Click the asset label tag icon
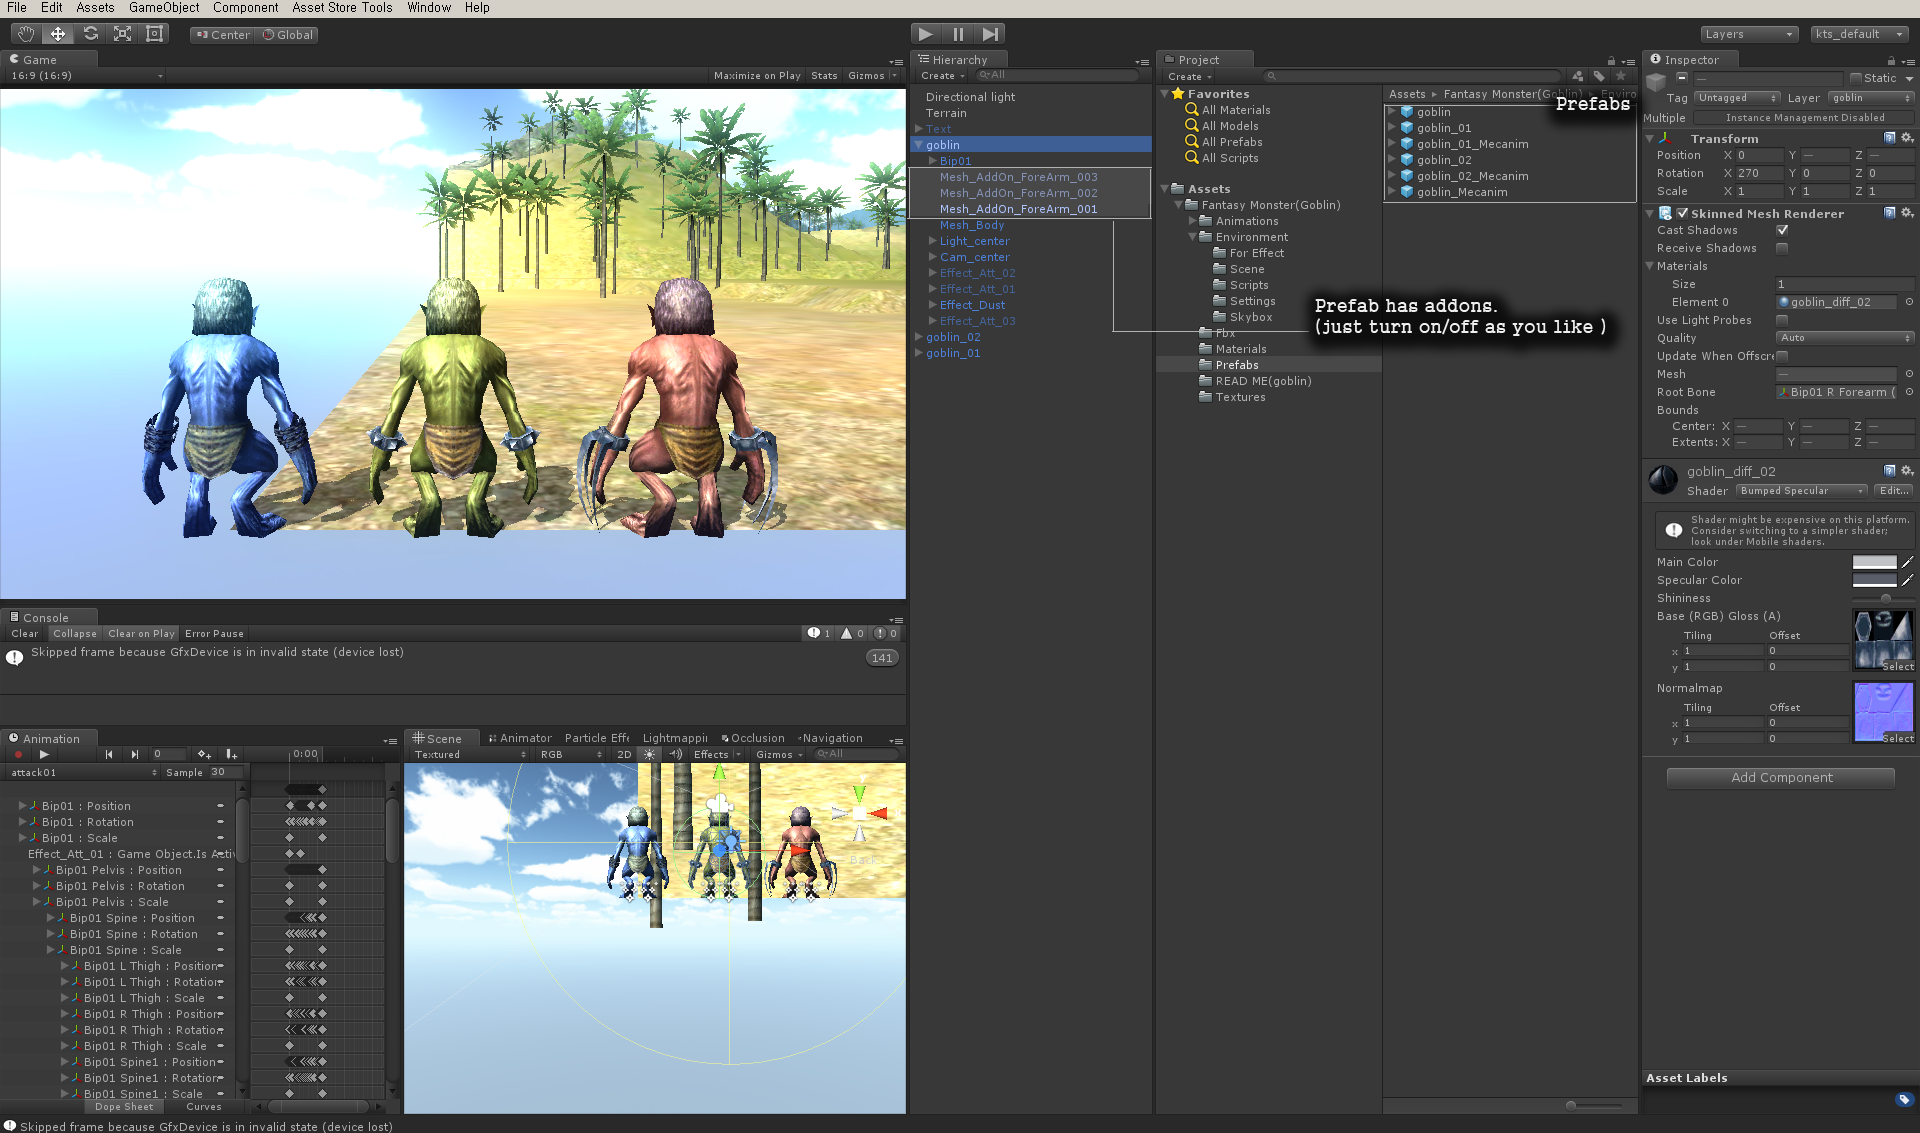Screen dimensions: 1920x1133 click(1904, 1099)
